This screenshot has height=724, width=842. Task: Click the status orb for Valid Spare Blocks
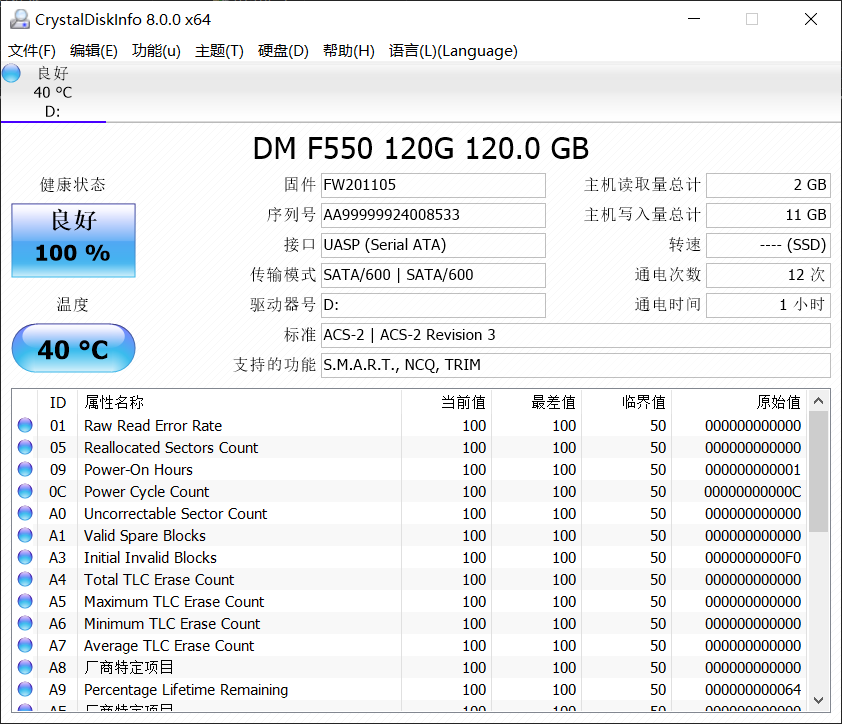25,535
